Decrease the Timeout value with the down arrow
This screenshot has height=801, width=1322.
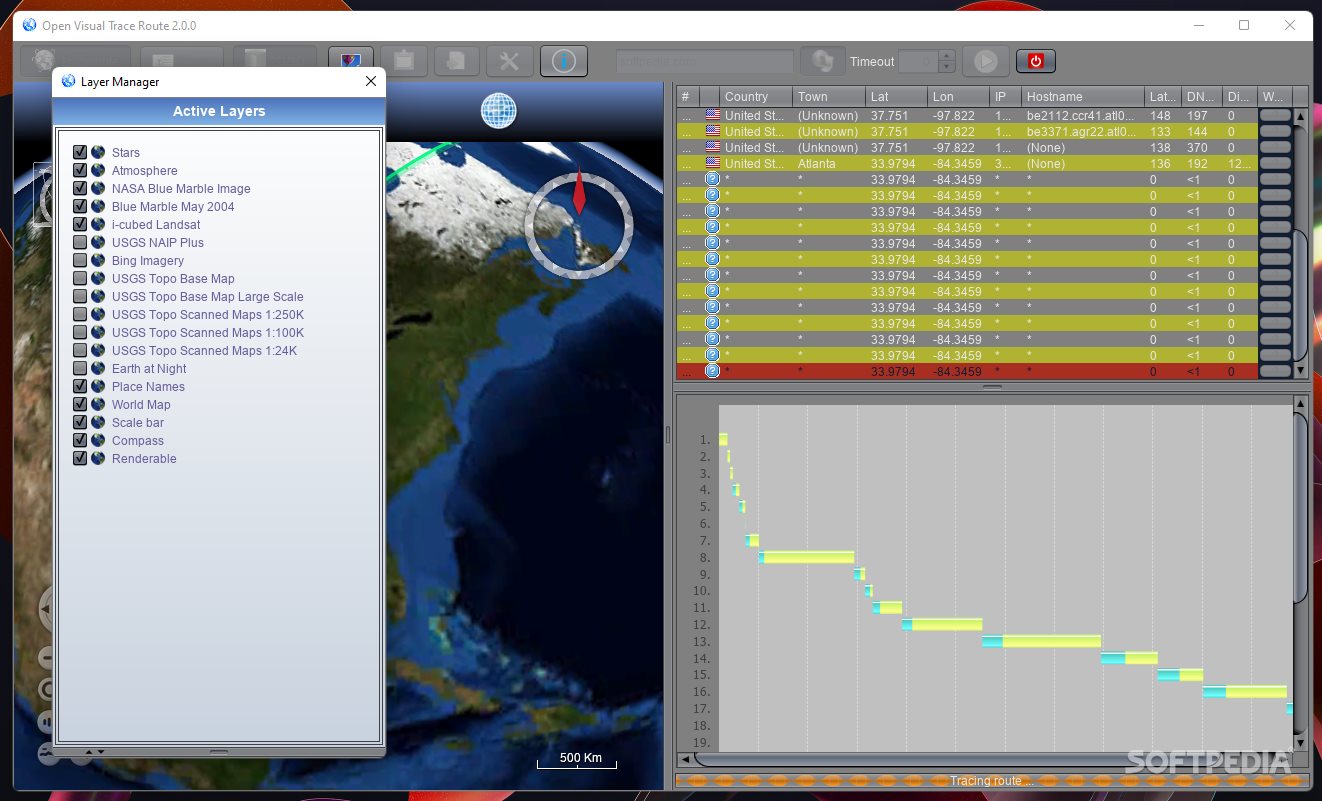tap(947, 67)
